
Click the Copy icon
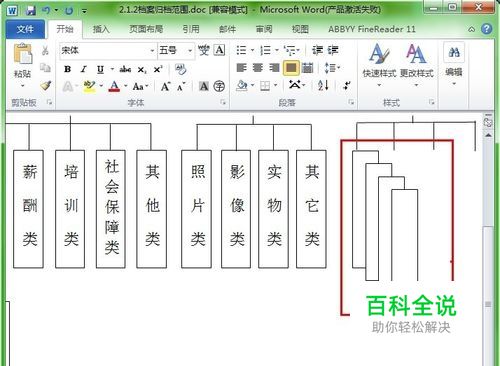click(45, 68)
